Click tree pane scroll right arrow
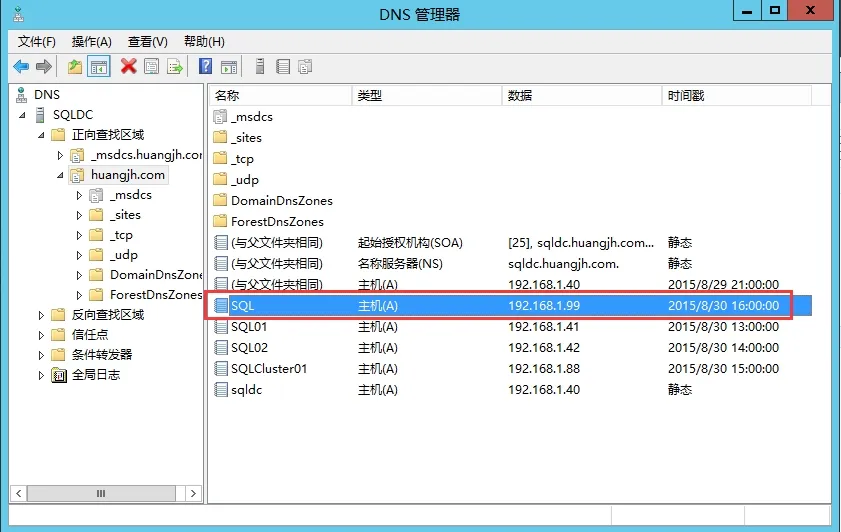841x532 pixels. click(x=193, y=493)
